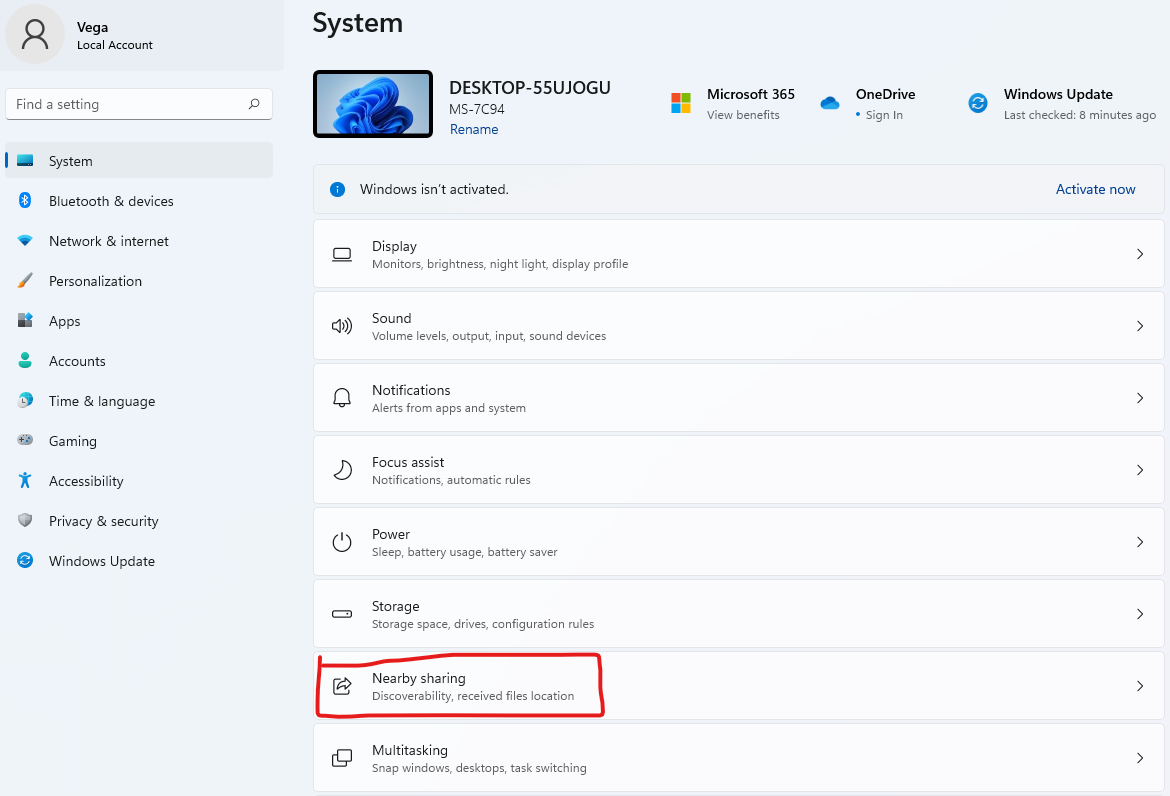Click the Display monitor icon
This screenshot has width=1170, height=796.
tap(342, 254)
